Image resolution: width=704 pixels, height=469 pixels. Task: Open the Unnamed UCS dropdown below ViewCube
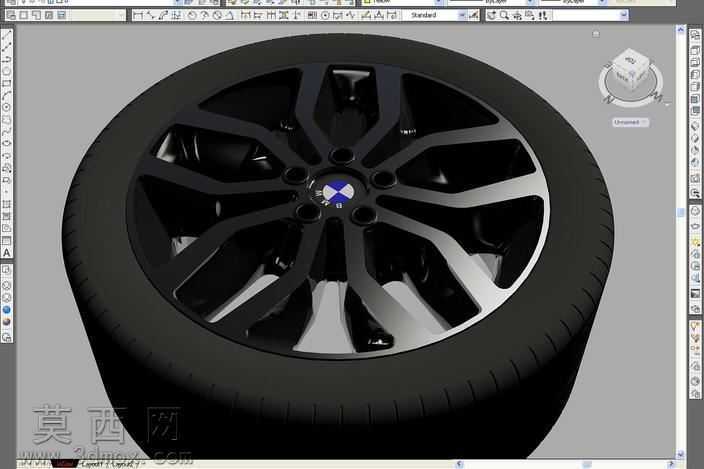pyautogui.click(x=631, y=122)
